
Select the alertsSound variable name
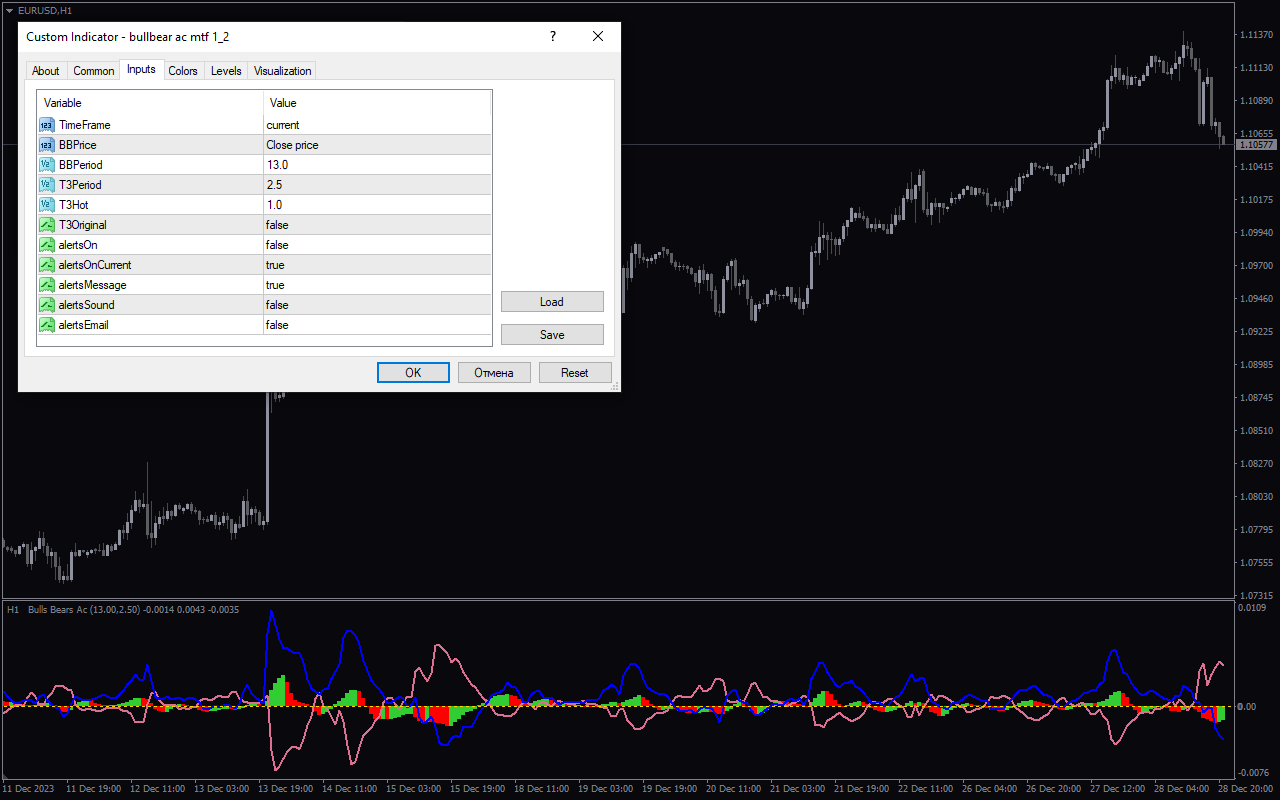(87, 305)
